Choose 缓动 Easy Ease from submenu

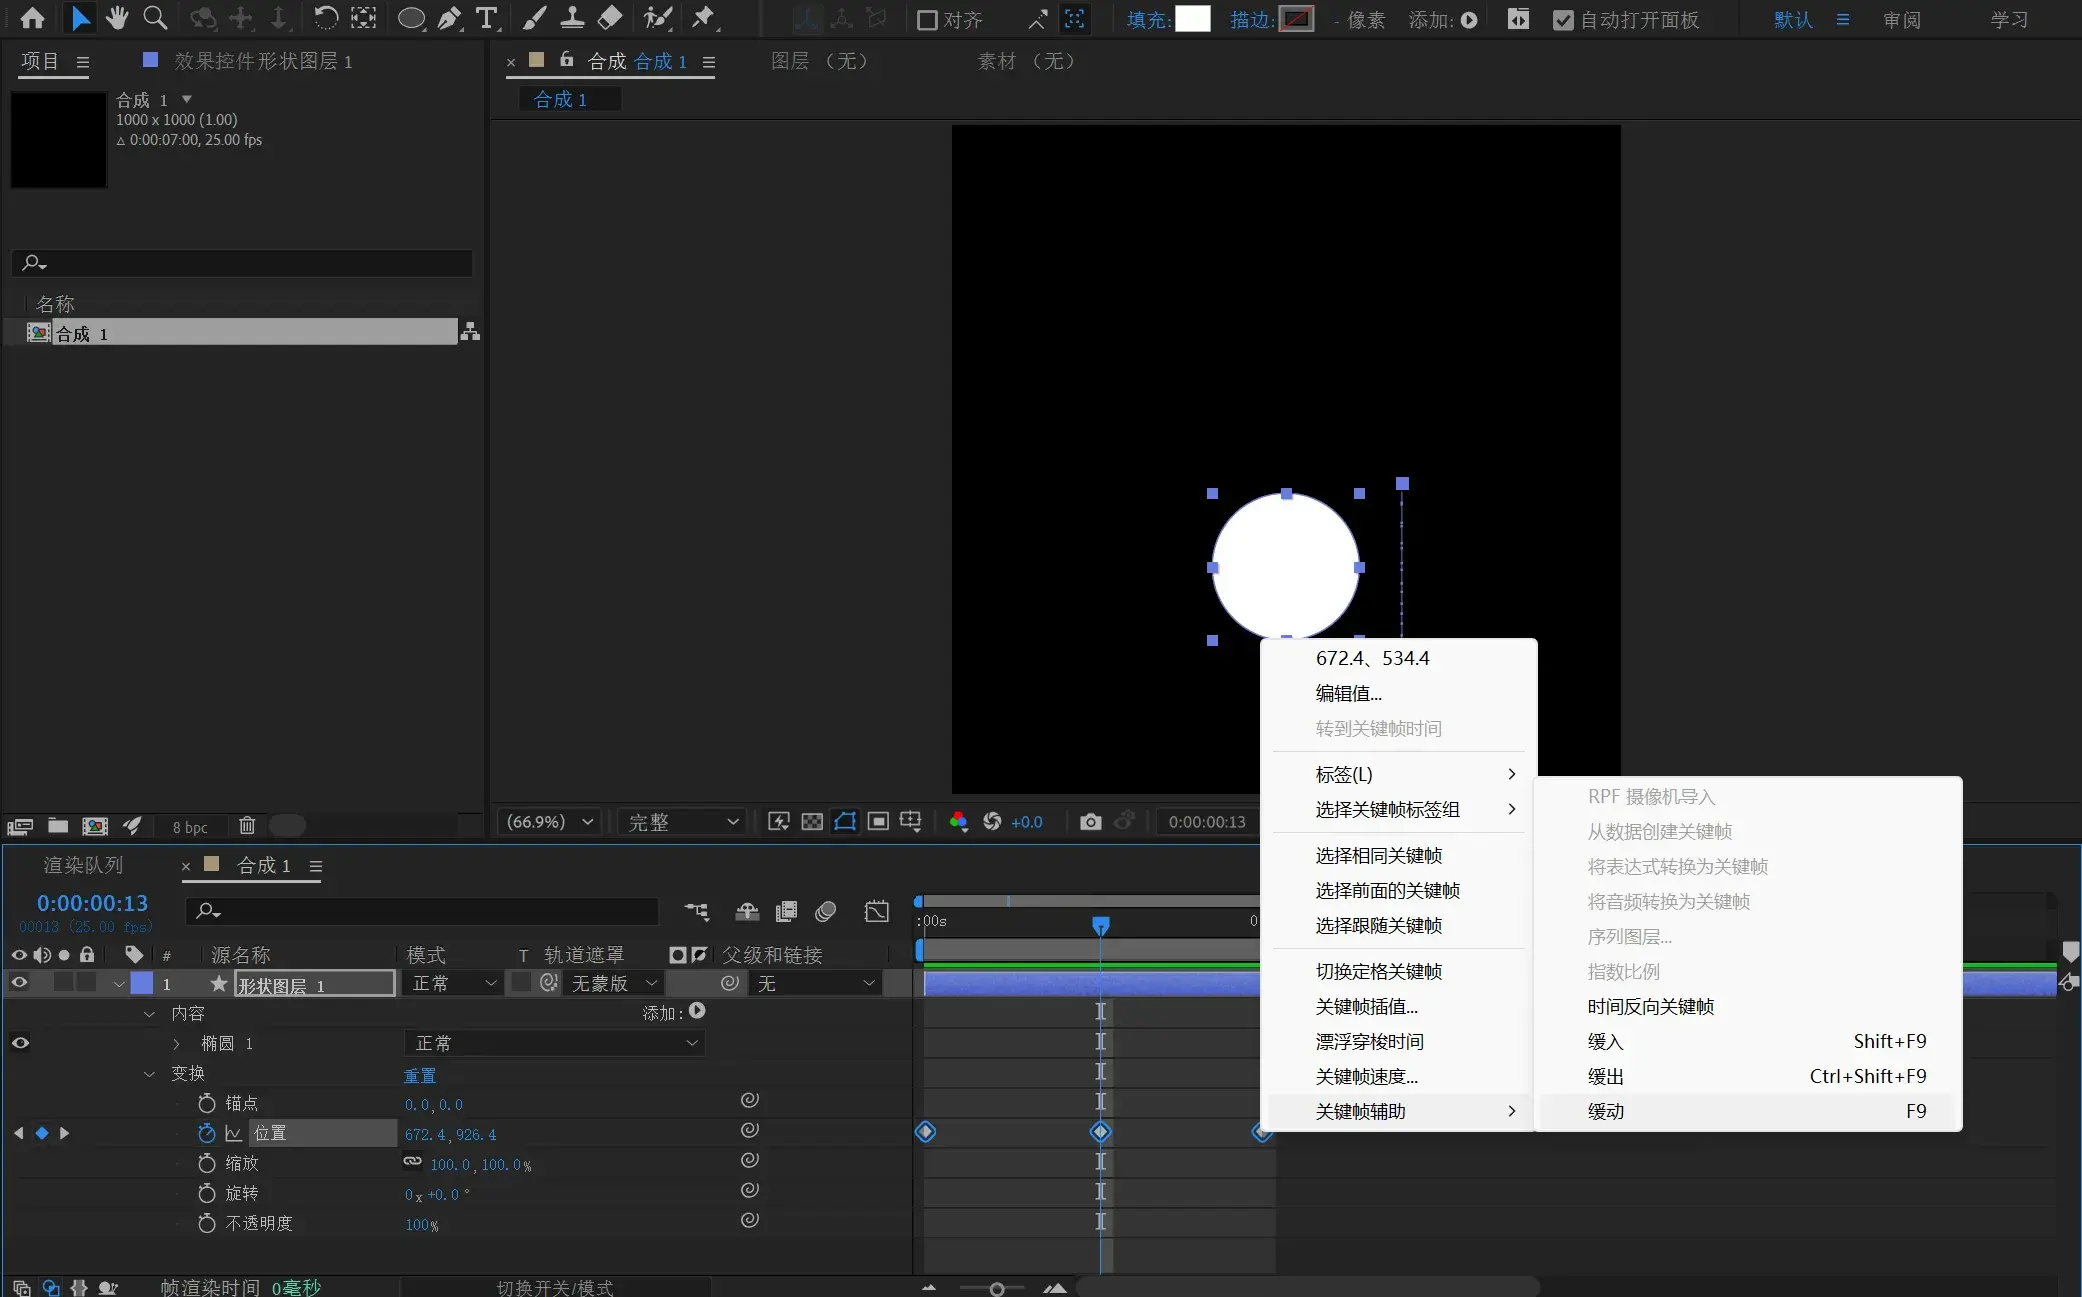pyautogui.click(x=1748, y=1111)
